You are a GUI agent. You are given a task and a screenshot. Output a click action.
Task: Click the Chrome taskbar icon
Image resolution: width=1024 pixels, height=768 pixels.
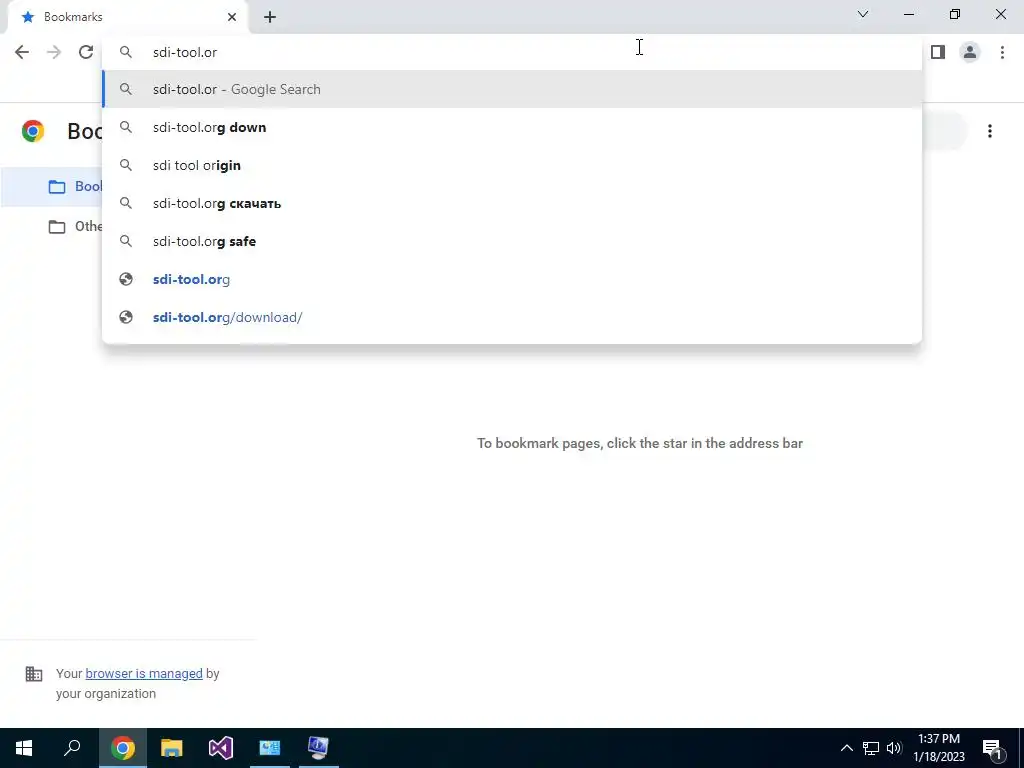pyautogui.click(x=123, y=748)
